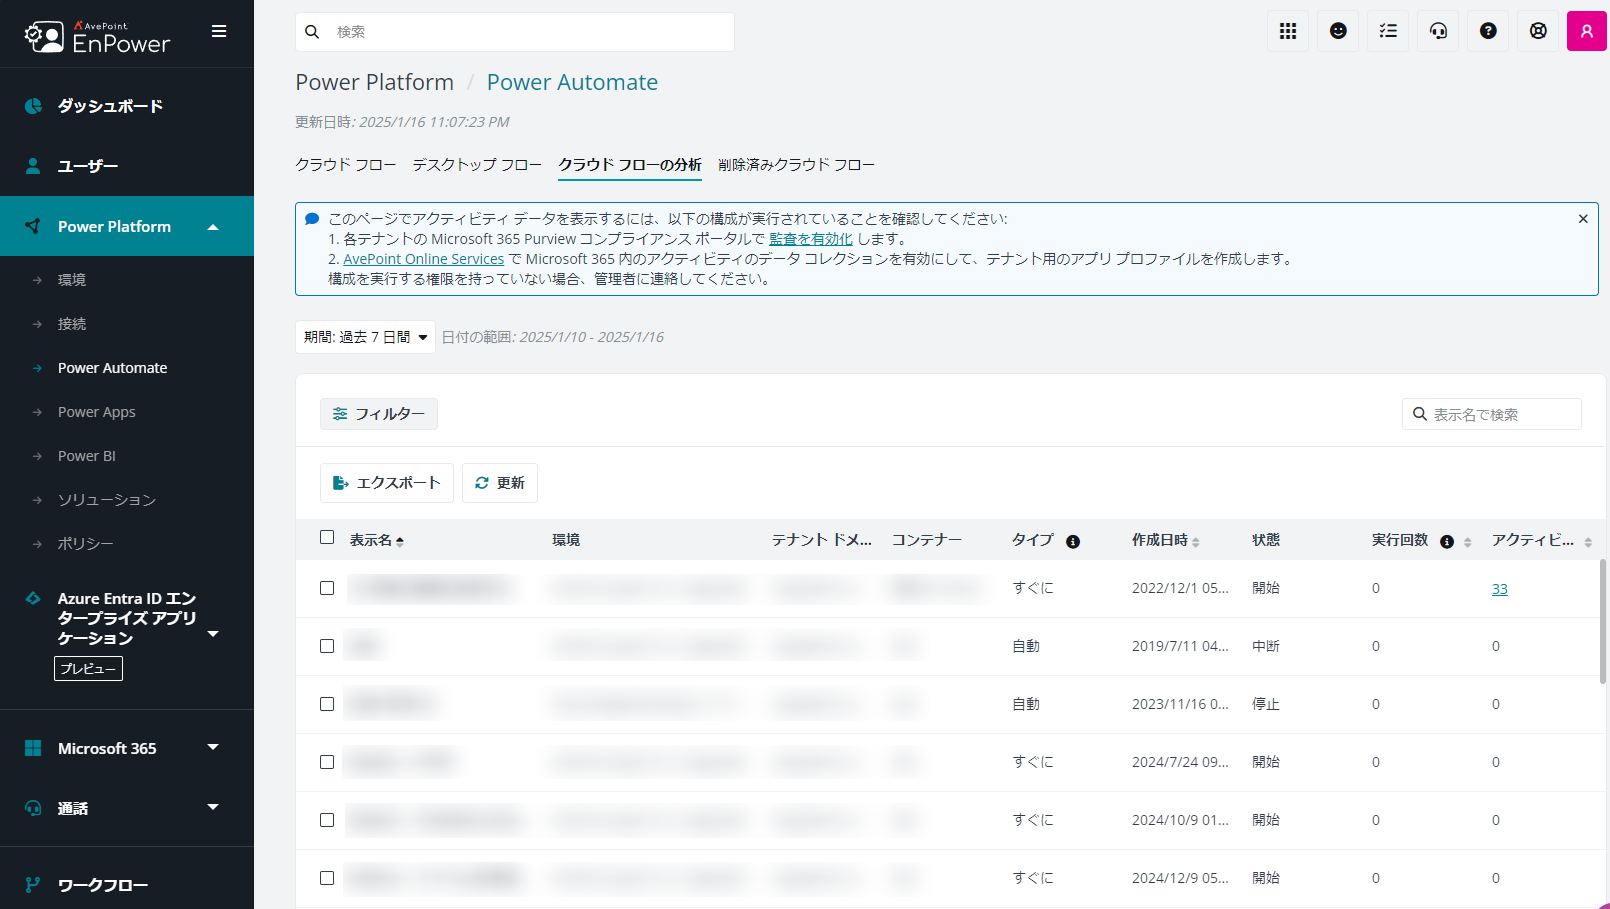Viewport: 1610px width, 909px height.
Task: Click the 更新 refresh button
Action: pos(500,483)
